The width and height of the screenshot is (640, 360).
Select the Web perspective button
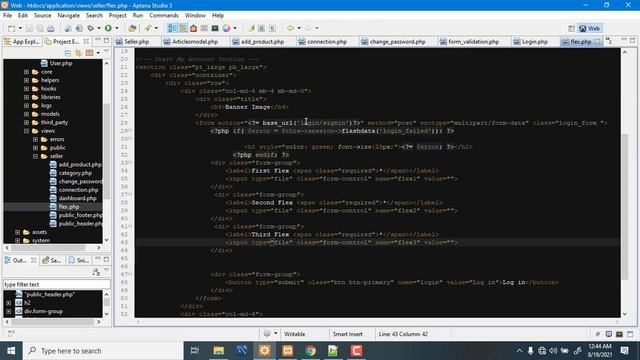click(590, 28)
